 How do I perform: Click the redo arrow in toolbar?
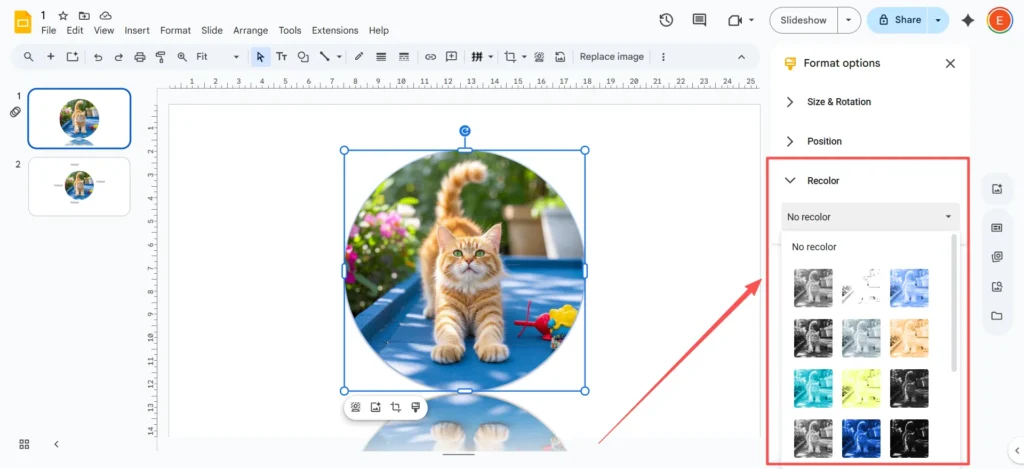(118, 57)
